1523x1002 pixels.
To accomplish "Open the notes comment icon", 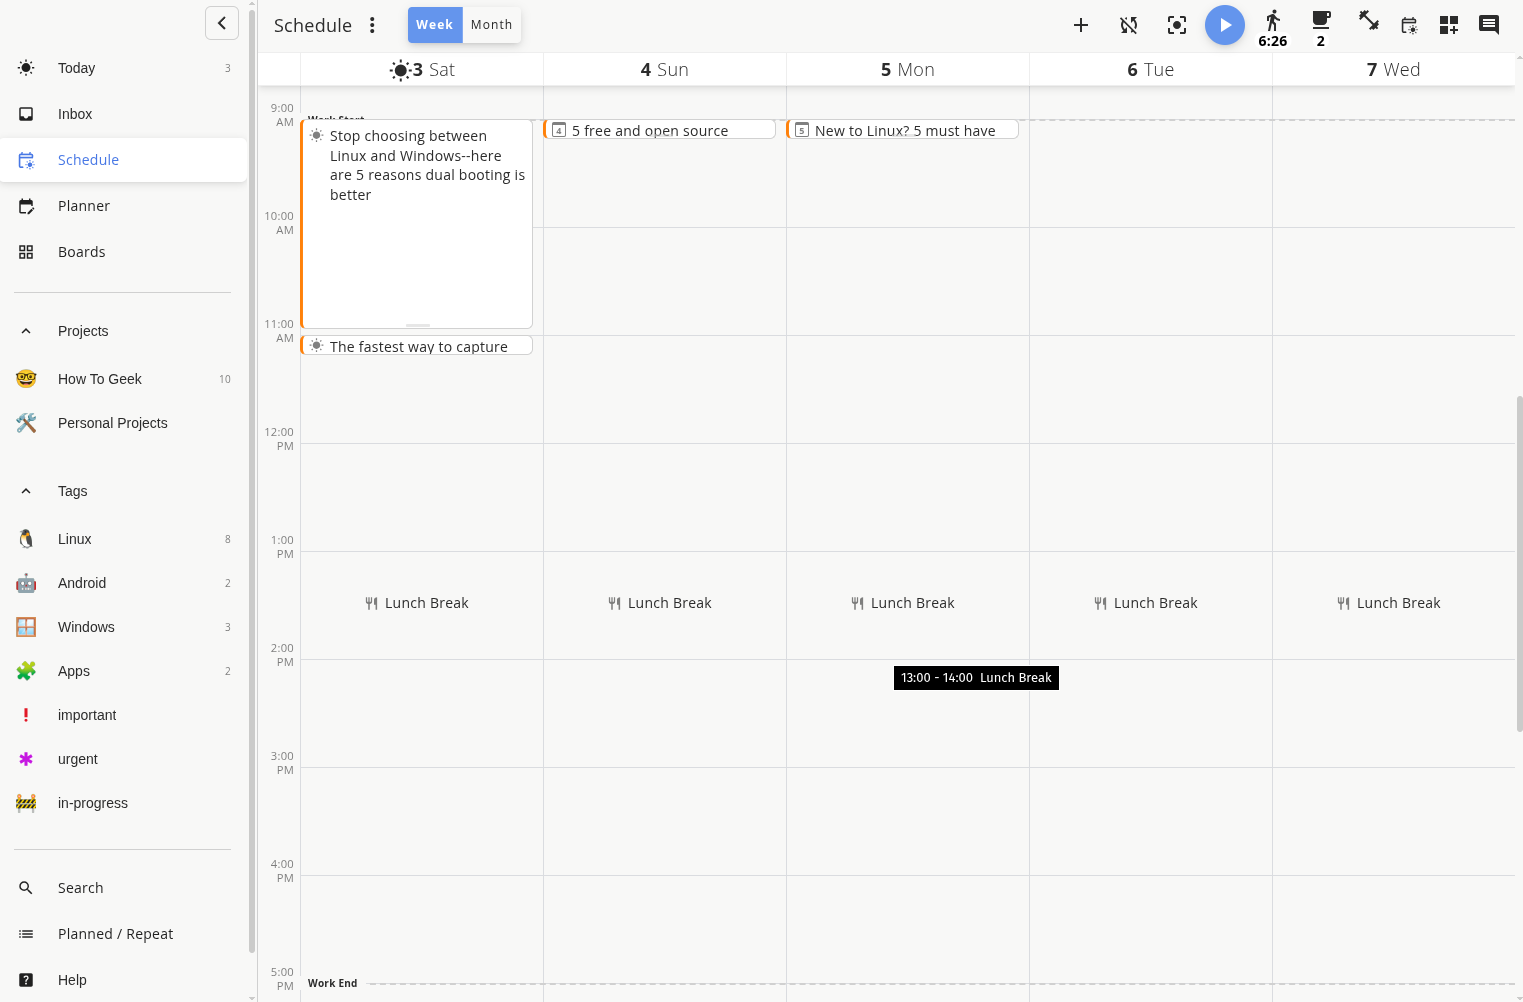I will (x=1489, y=25).
